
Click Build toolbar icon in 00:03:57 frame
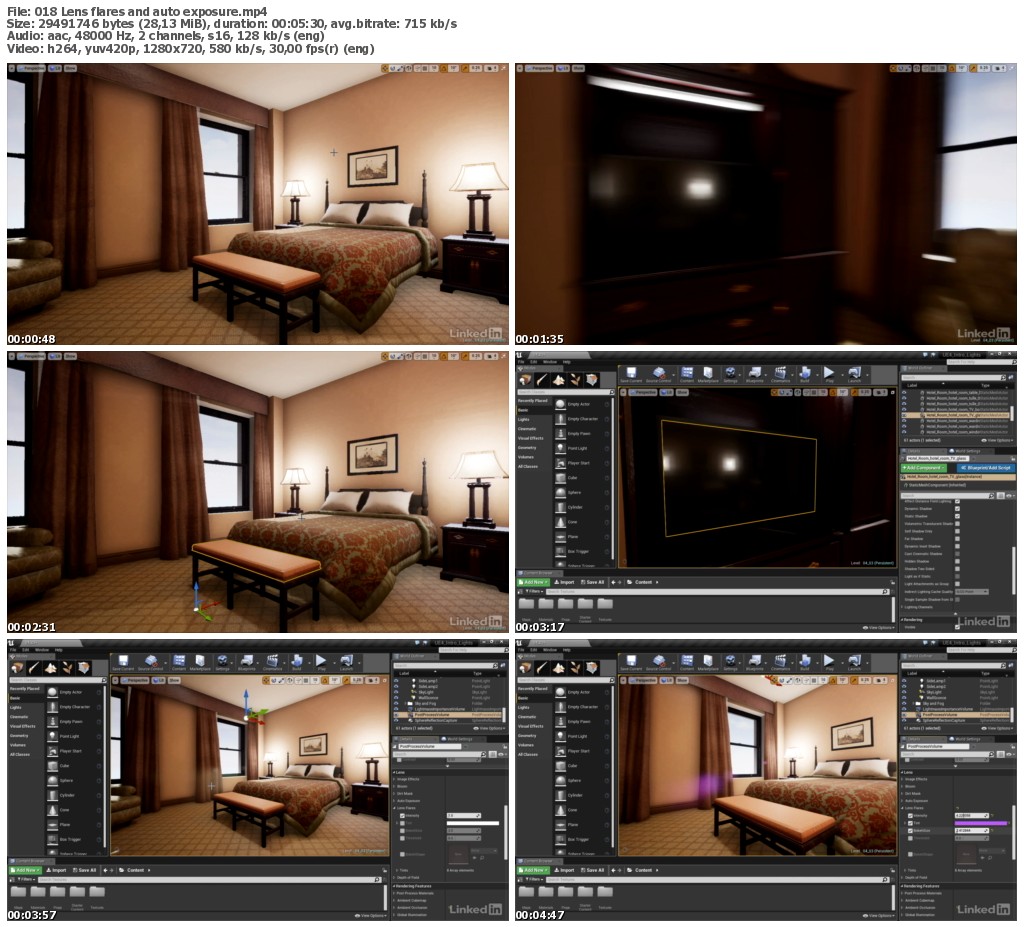click(x=296, y=662)
